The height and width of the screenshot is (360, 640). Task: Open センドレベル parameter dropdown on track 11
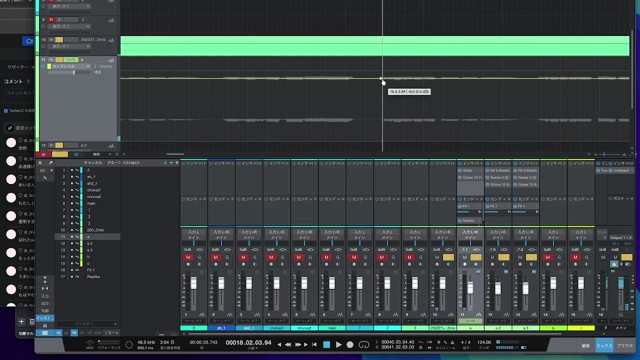point(69,66)
